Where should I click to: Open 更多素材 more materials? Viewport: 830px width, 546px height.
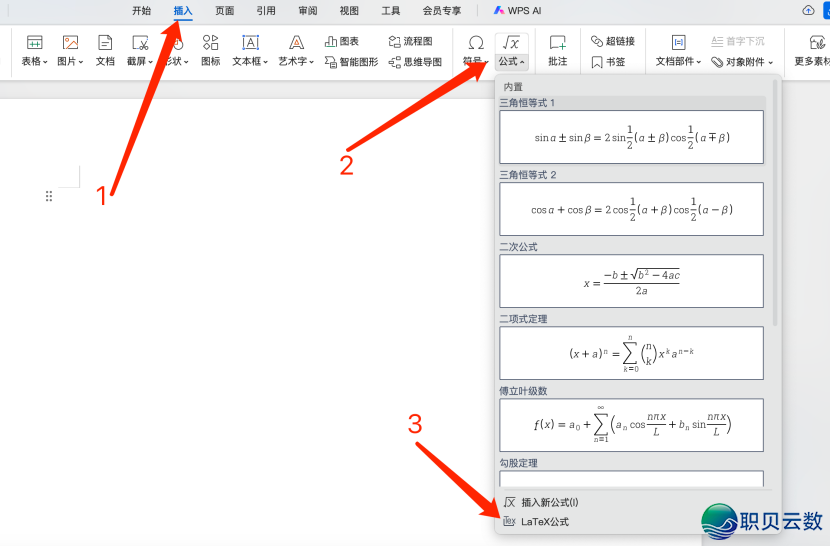click(814, 50)
